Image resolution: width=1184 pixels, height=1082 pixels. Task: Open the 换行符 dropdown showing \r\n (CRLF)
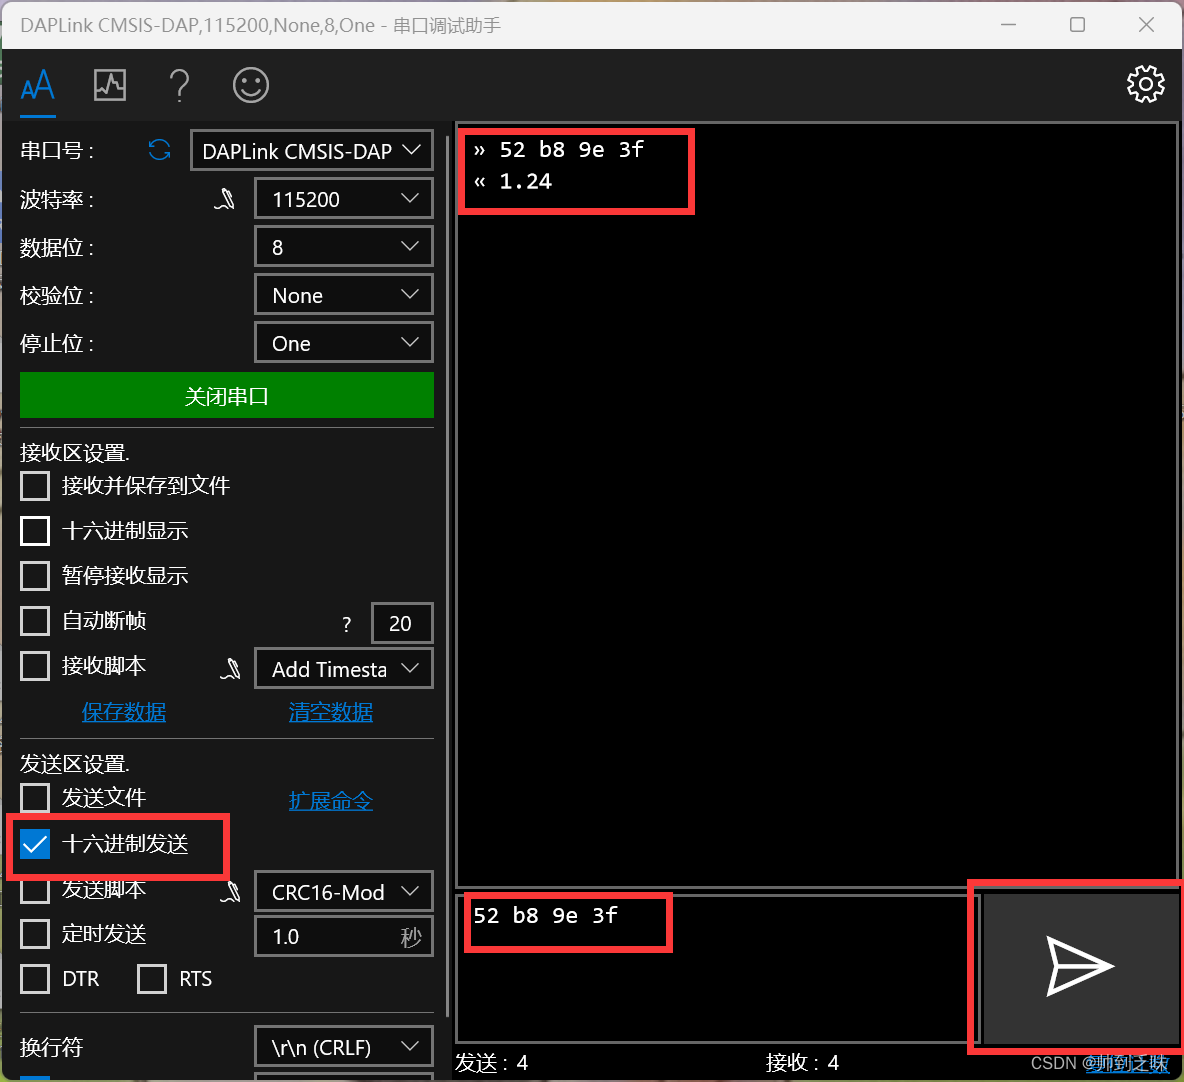[x=343, y=1046]
